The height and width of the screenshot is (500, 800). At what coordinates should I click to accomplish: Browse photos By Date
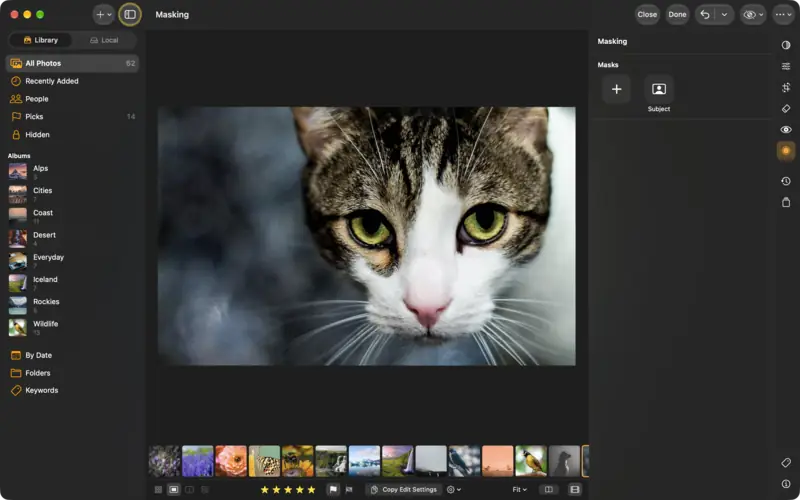[x=72, y=355]
